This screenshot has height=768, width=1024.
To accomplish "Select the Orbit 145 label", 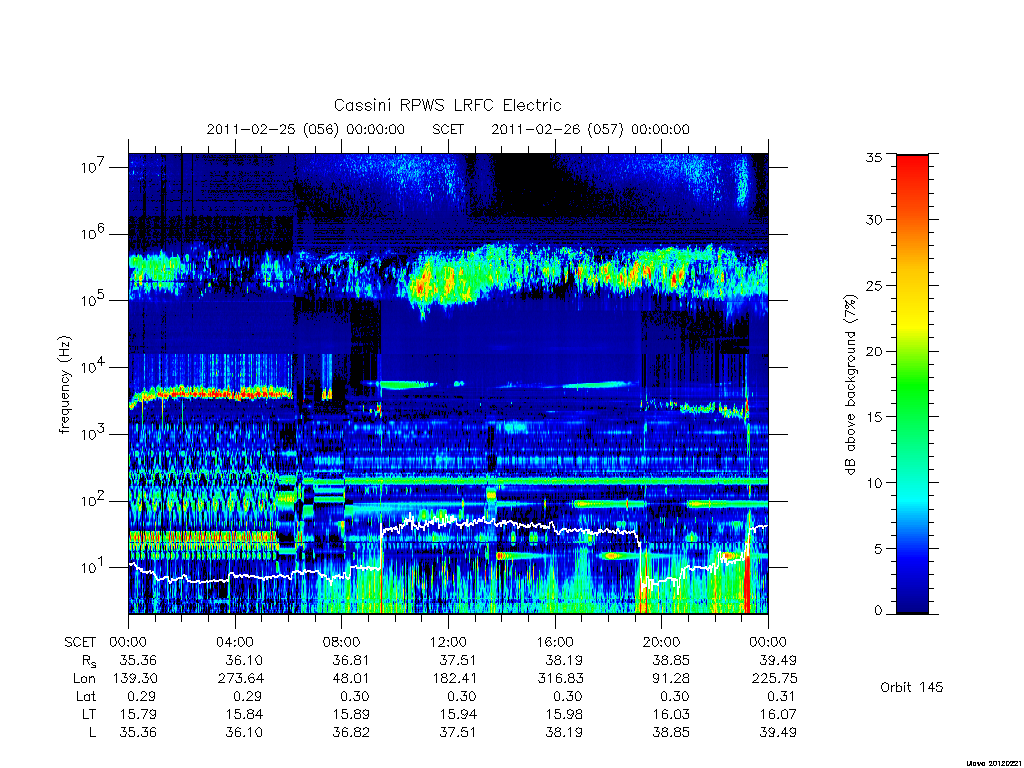I will tap(912, 687).
